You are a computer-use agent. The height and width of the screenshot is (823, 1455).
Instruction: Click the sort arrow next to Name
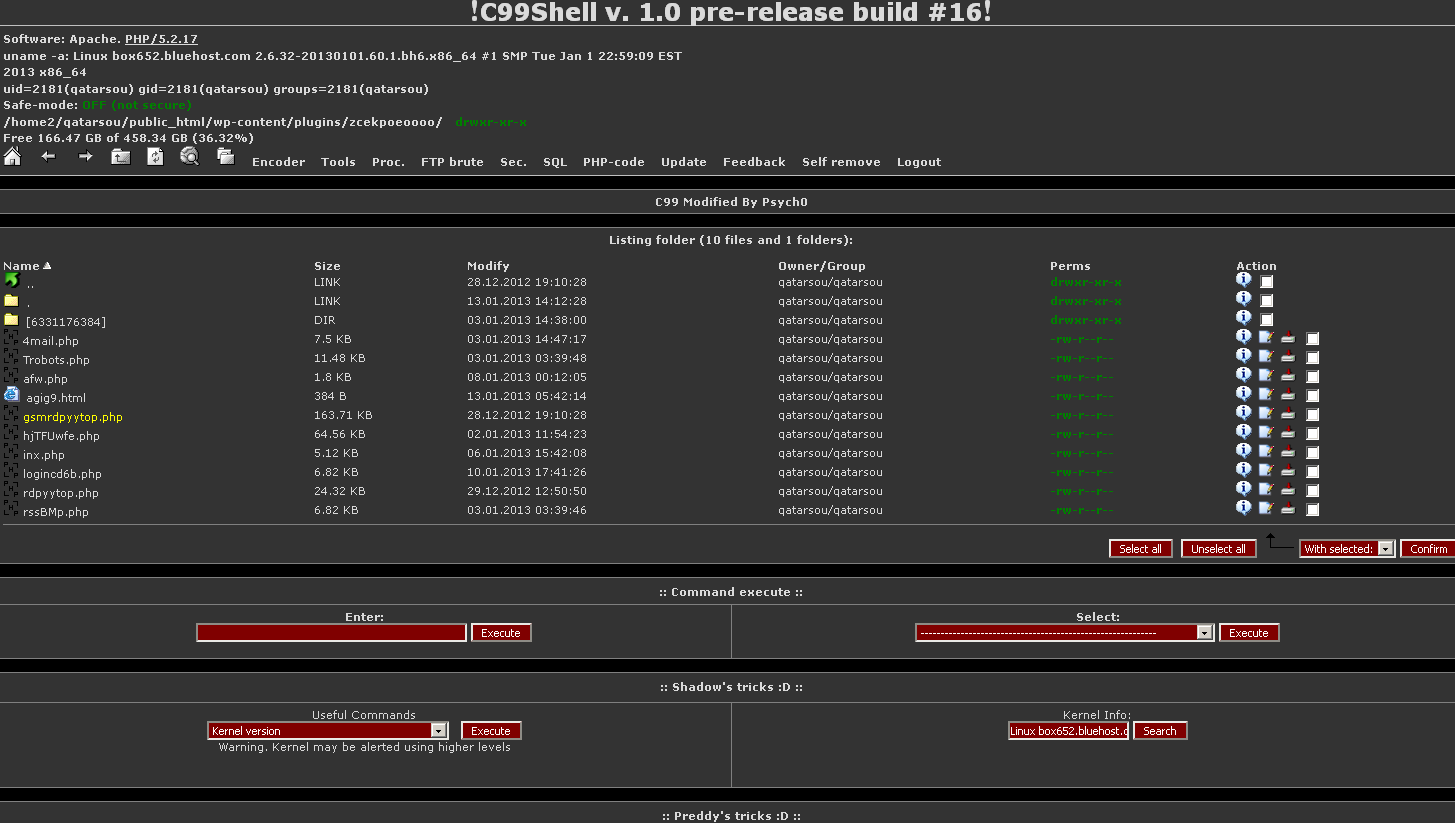47,266
